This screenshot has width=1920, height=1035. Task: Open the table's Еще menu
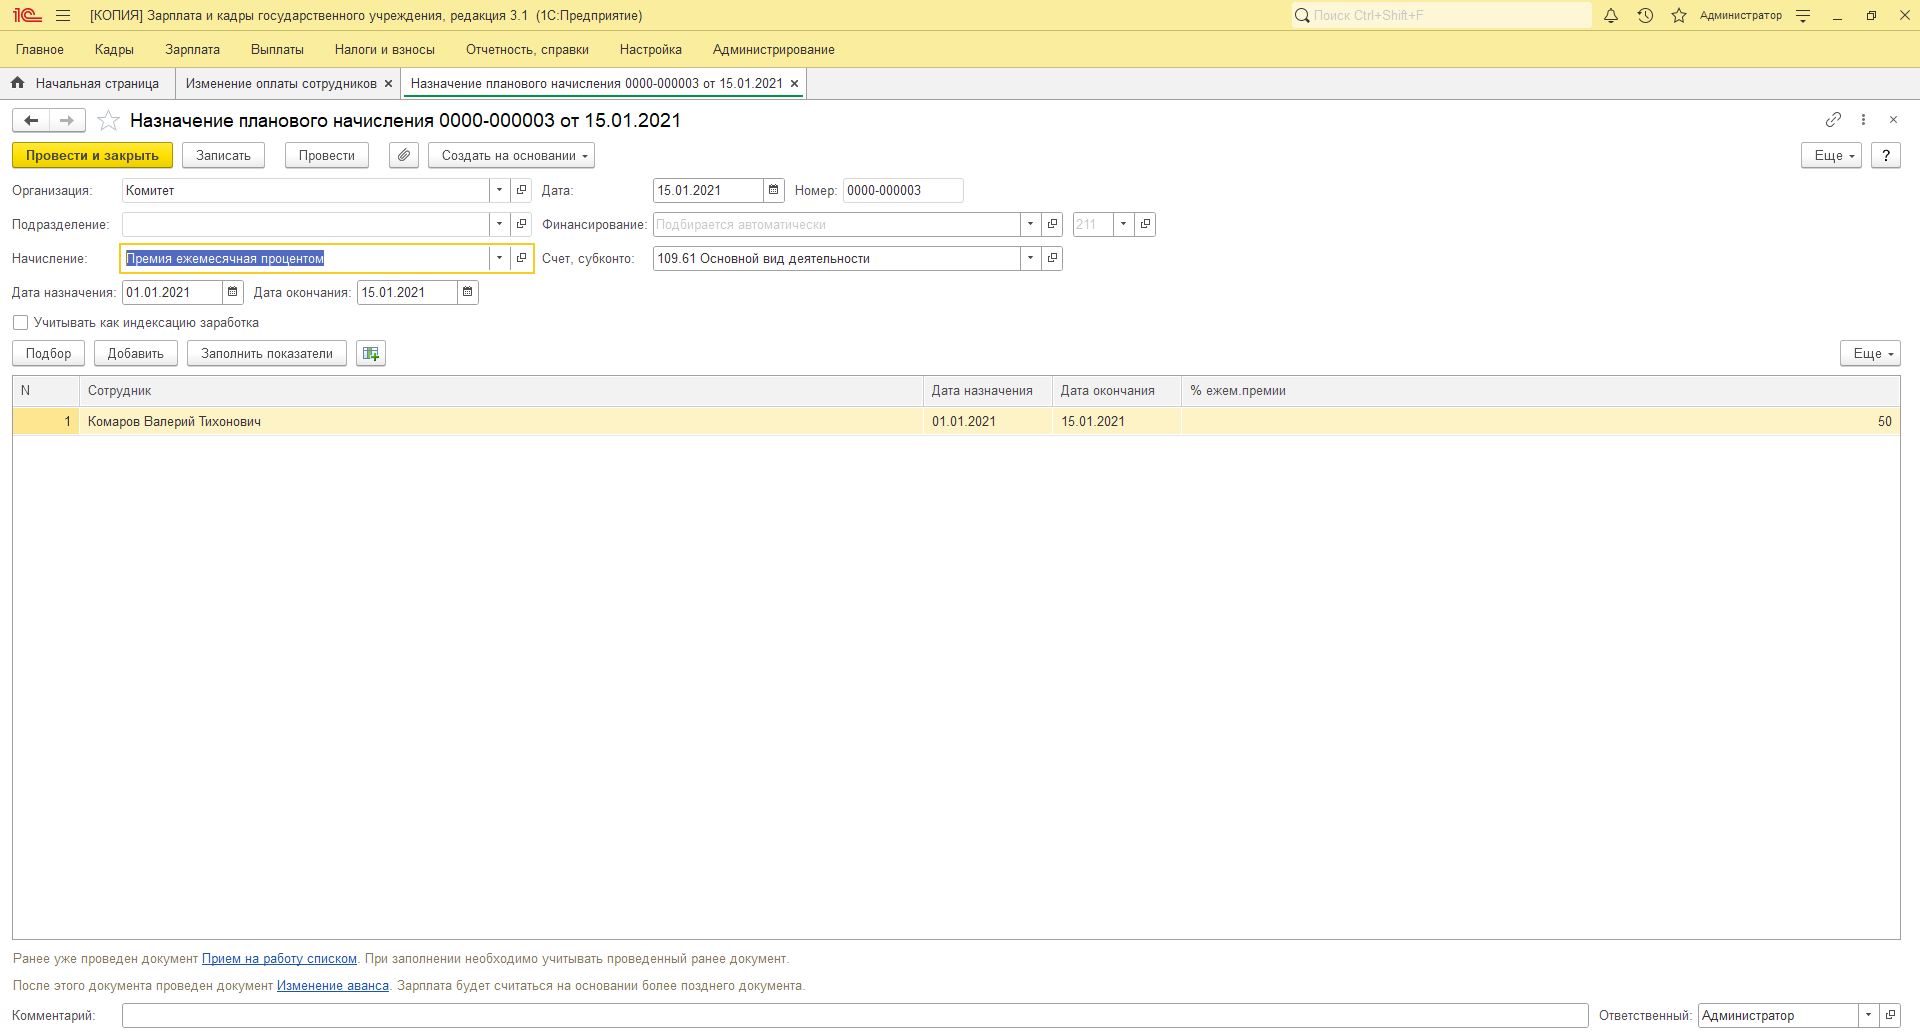1870,354
